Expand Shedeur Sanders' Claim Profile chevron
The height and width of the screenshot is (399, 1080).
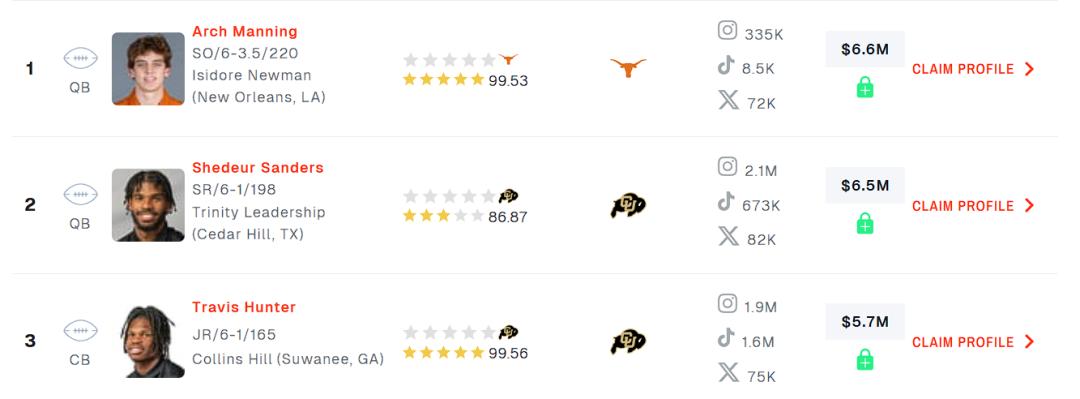point(1029,205)
